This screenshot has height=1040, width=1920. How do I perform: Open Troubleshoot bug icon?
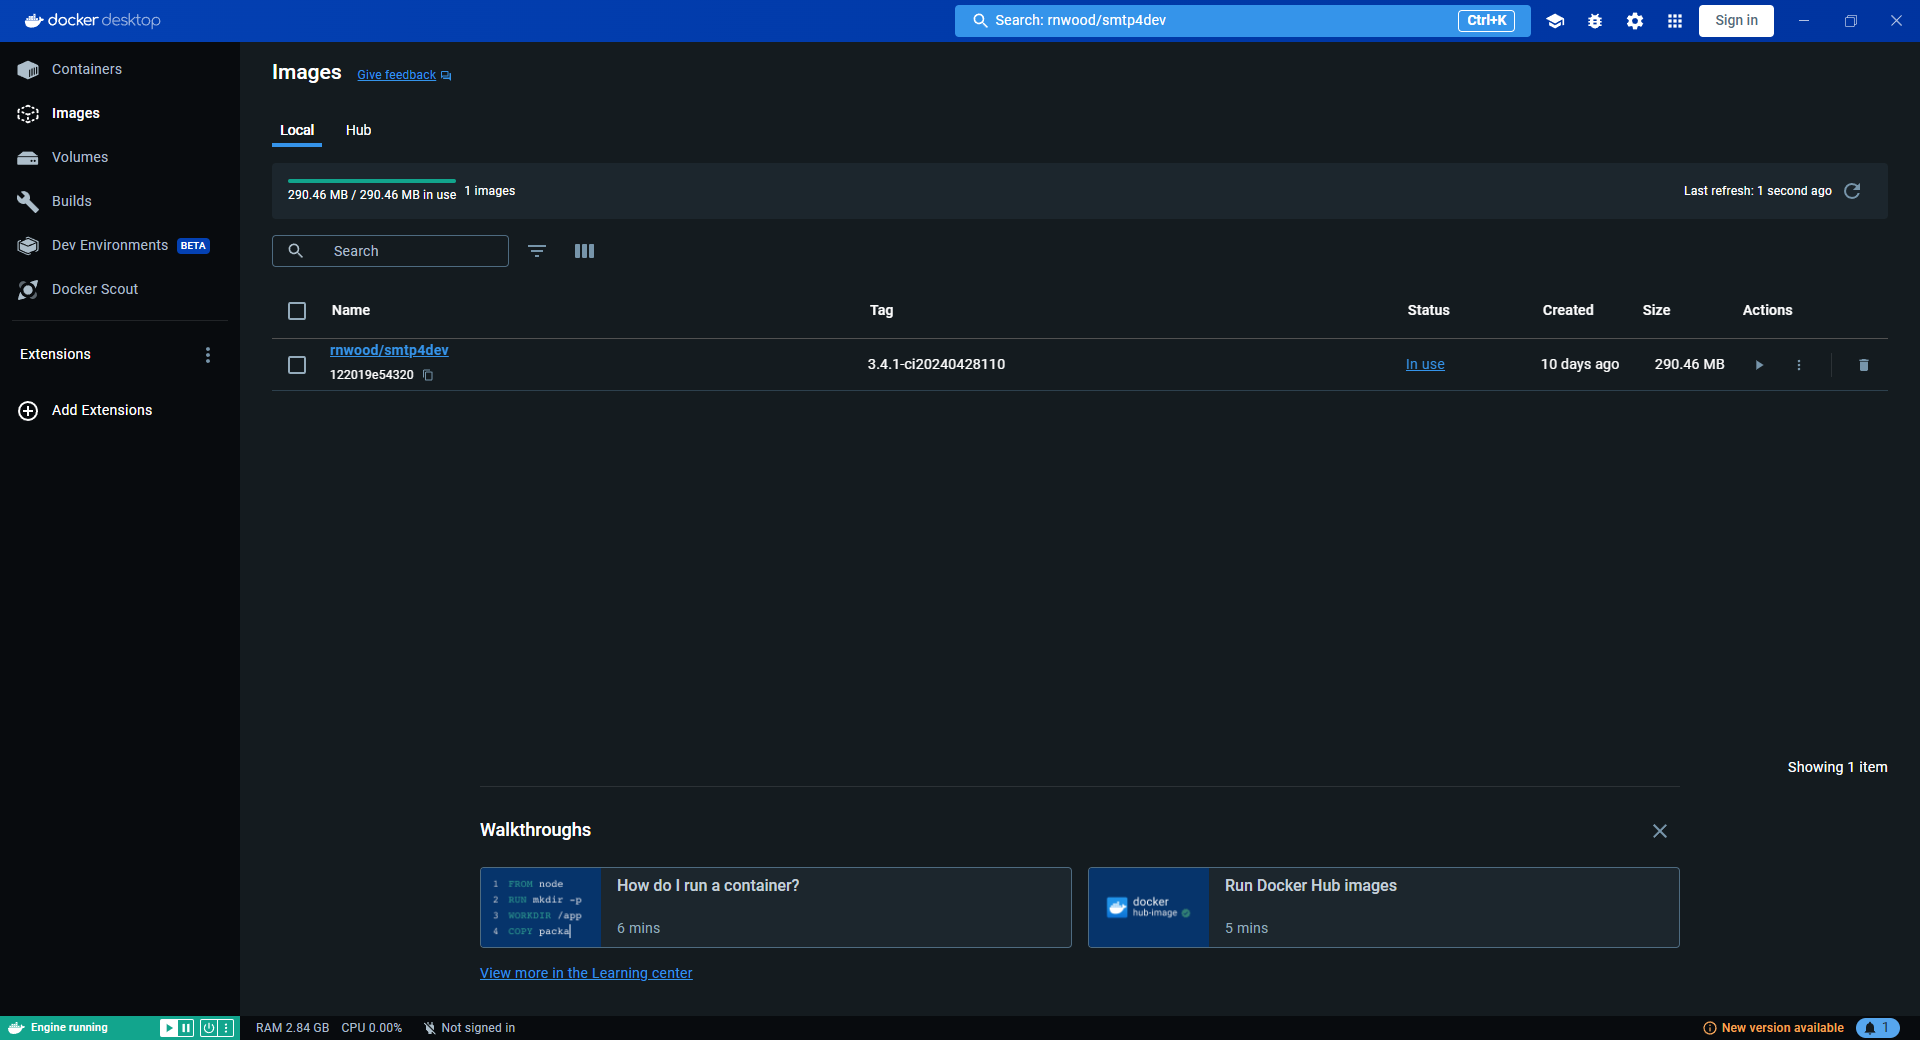pyautogui.click(x=1595, y=21)
